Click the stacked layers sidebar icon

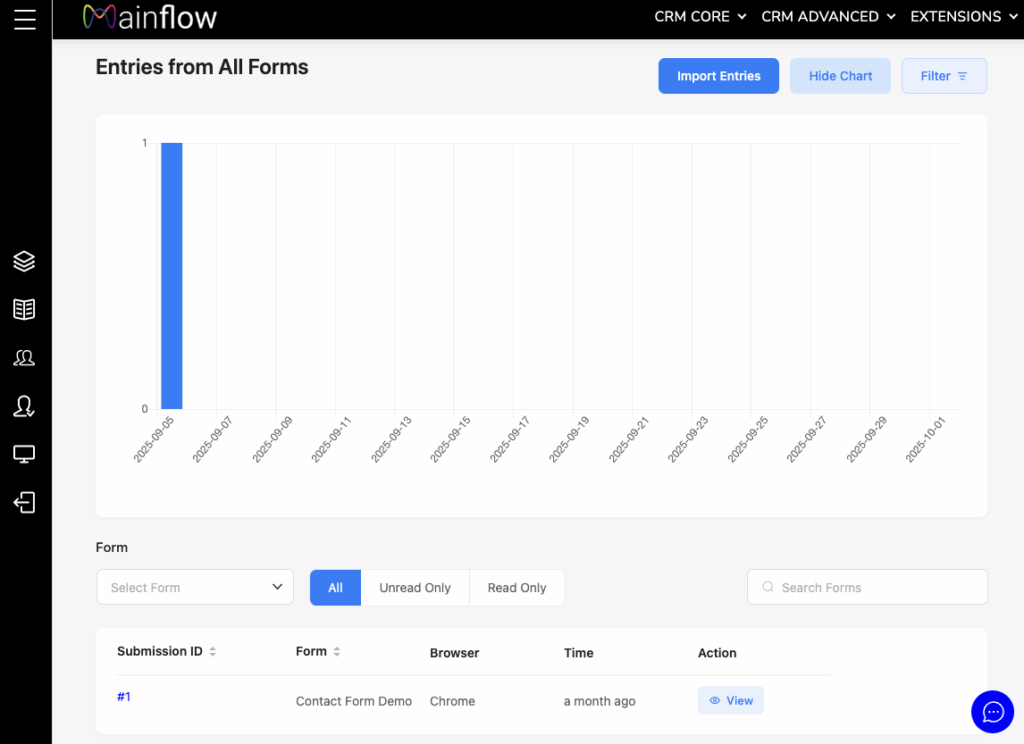[x=25, y=261]
